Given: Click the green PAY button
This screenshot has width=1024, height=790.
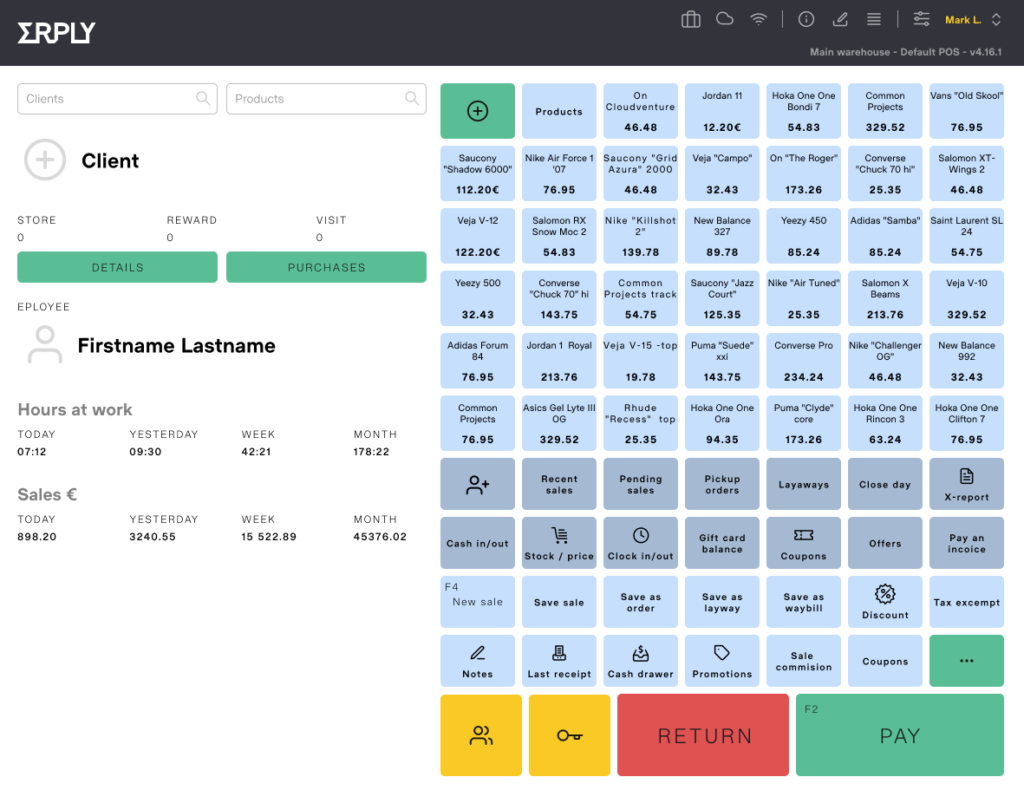Looking at the screenshot, I should tap(899, 735).
